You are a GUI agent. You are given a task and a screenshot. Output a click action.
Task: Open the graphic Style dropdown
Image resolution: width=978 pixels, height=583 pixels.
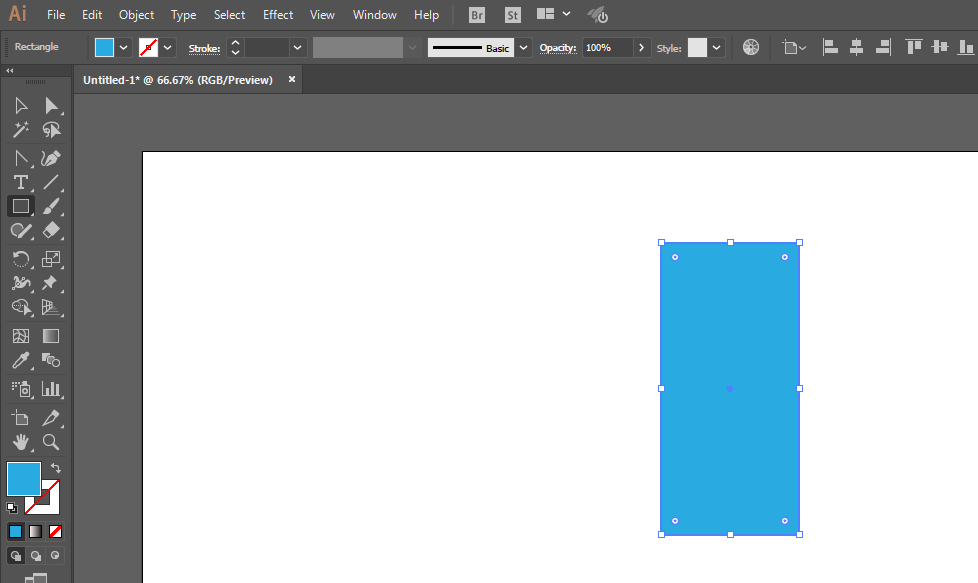click(x=716, y=47)
